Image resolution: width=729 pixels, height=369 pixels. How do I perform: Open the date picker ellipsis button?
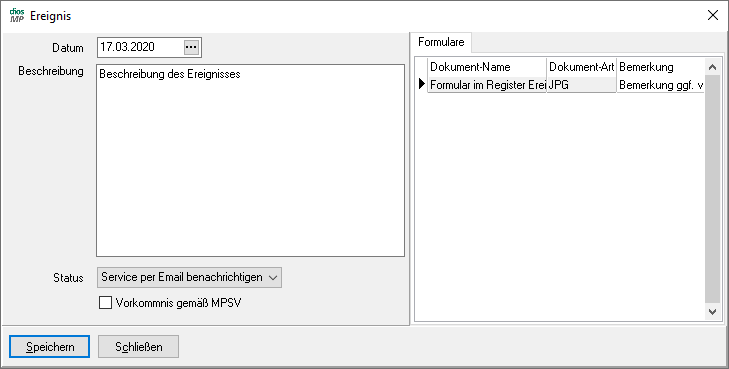pos(192,47)
